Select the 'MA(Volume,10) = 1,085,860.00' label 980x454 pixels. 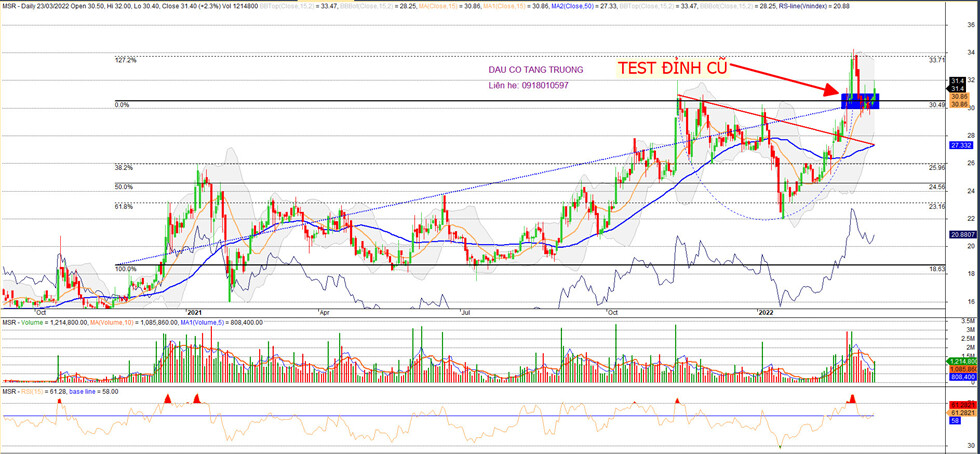(x=132, y=323)
